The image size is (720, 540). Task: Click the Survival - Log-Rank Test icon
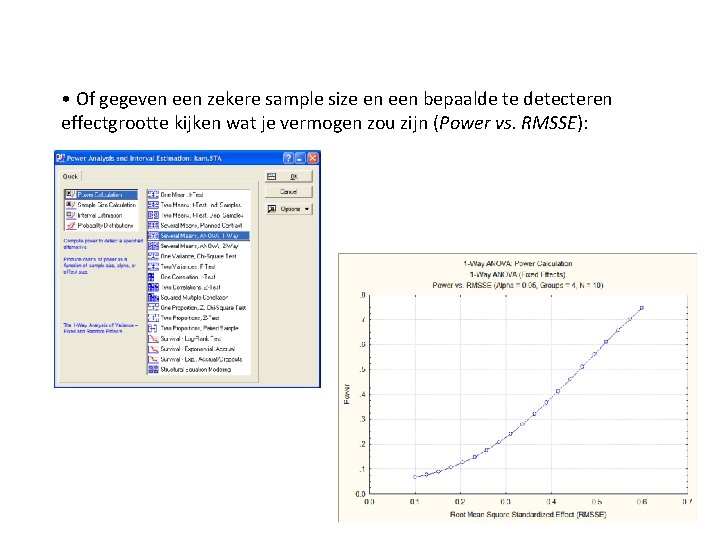153,339
